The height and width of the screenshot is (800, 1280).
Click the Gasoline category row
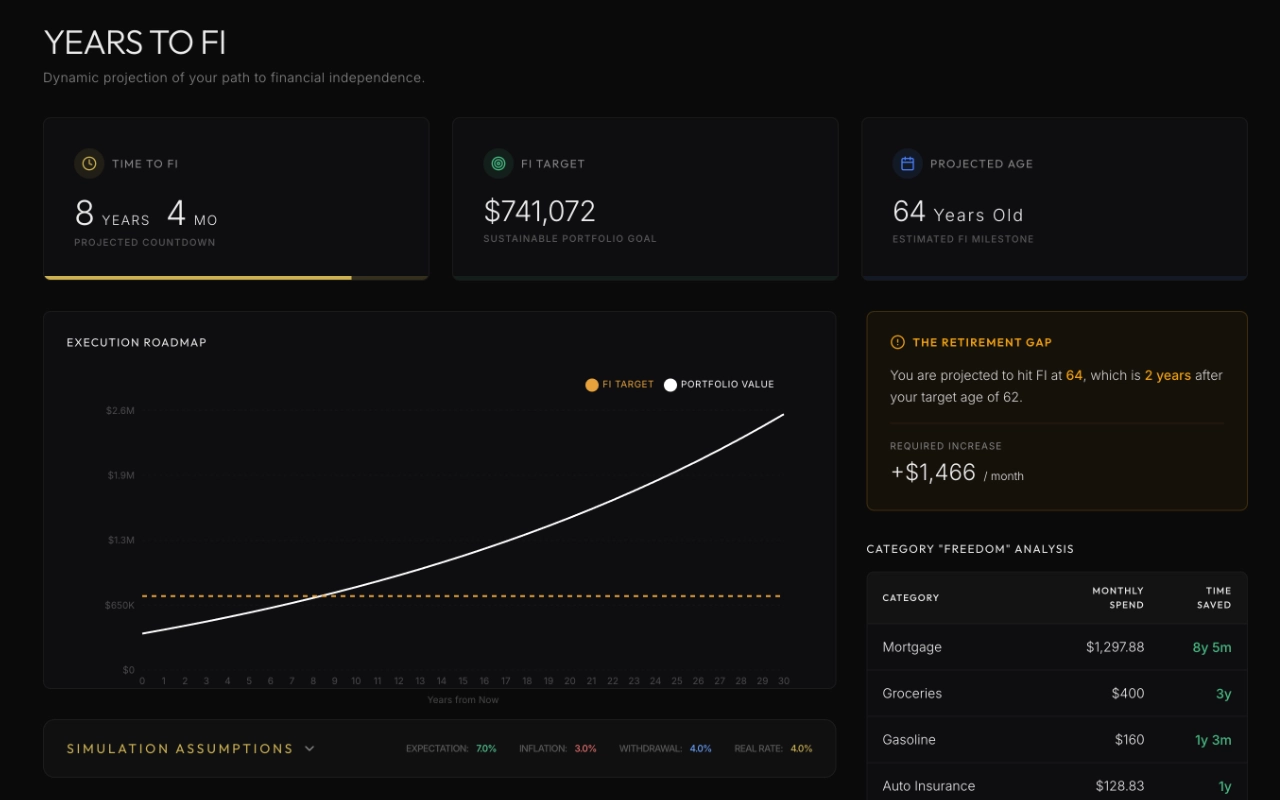point(1056,740)
